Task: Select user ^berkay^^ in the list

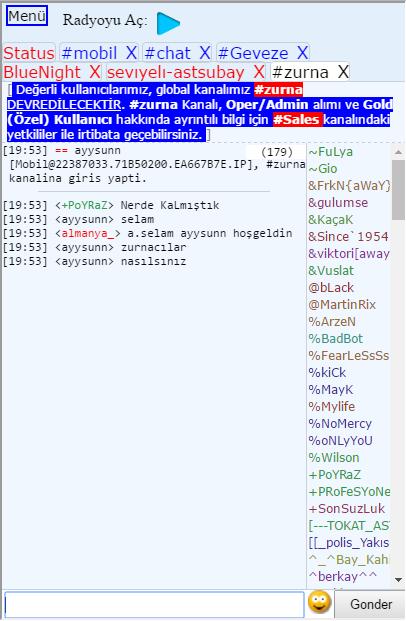Action: click(343, 577)
